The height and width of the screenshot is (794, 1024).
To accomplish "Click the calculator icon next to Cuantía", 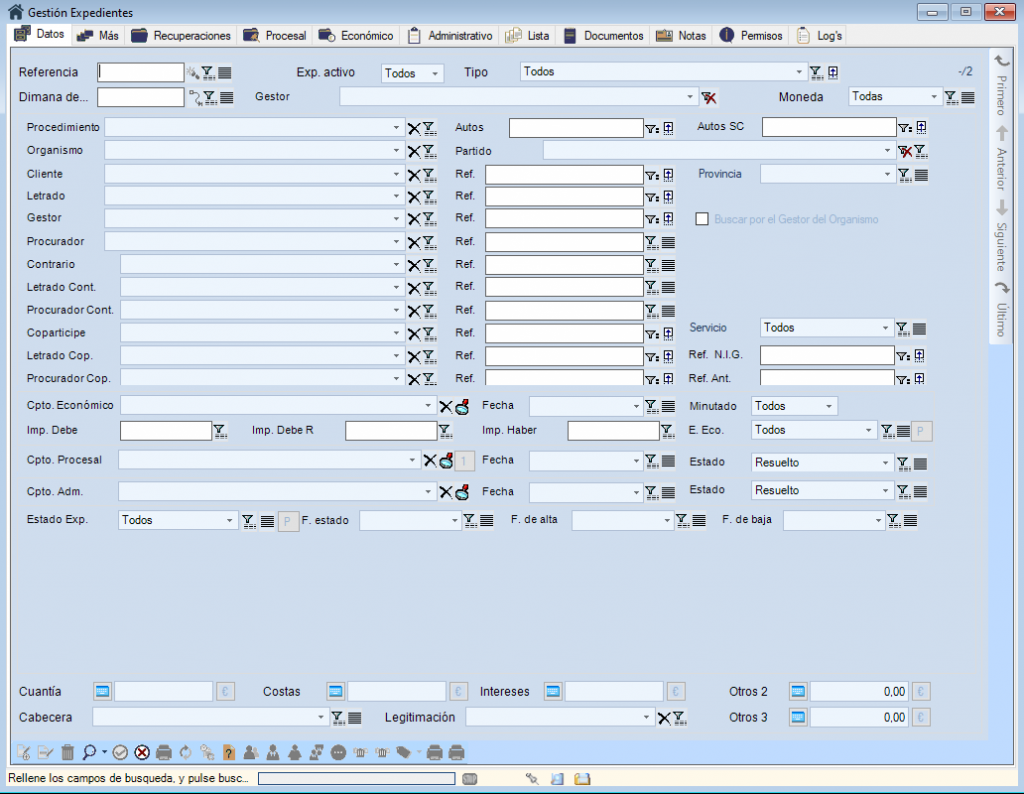I will click(x=103, y=691).
